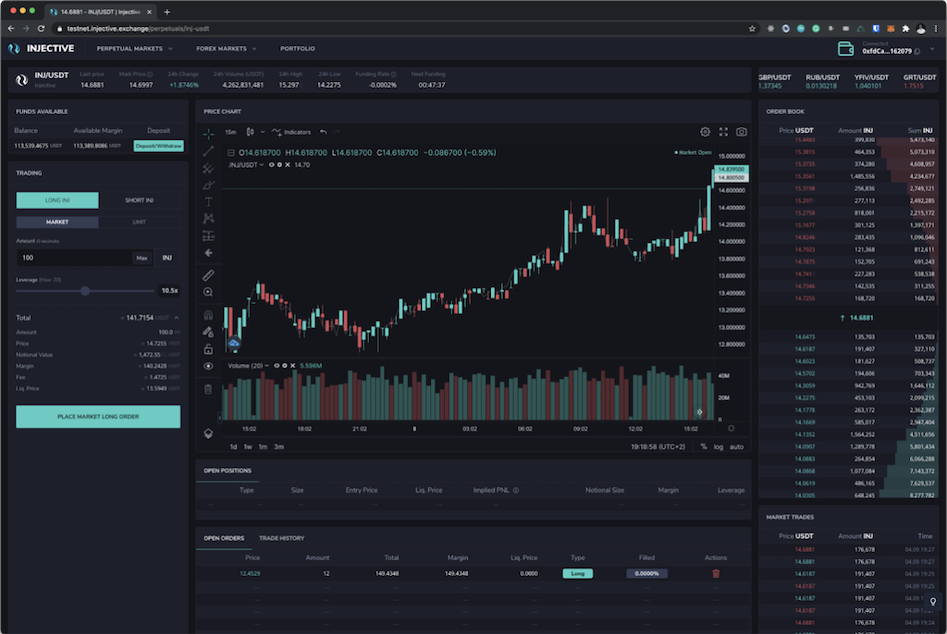The width and height of the screenshot is (947, 634).
Task: Toggle hide all drawings eye icon
Action: pos(209,366)
